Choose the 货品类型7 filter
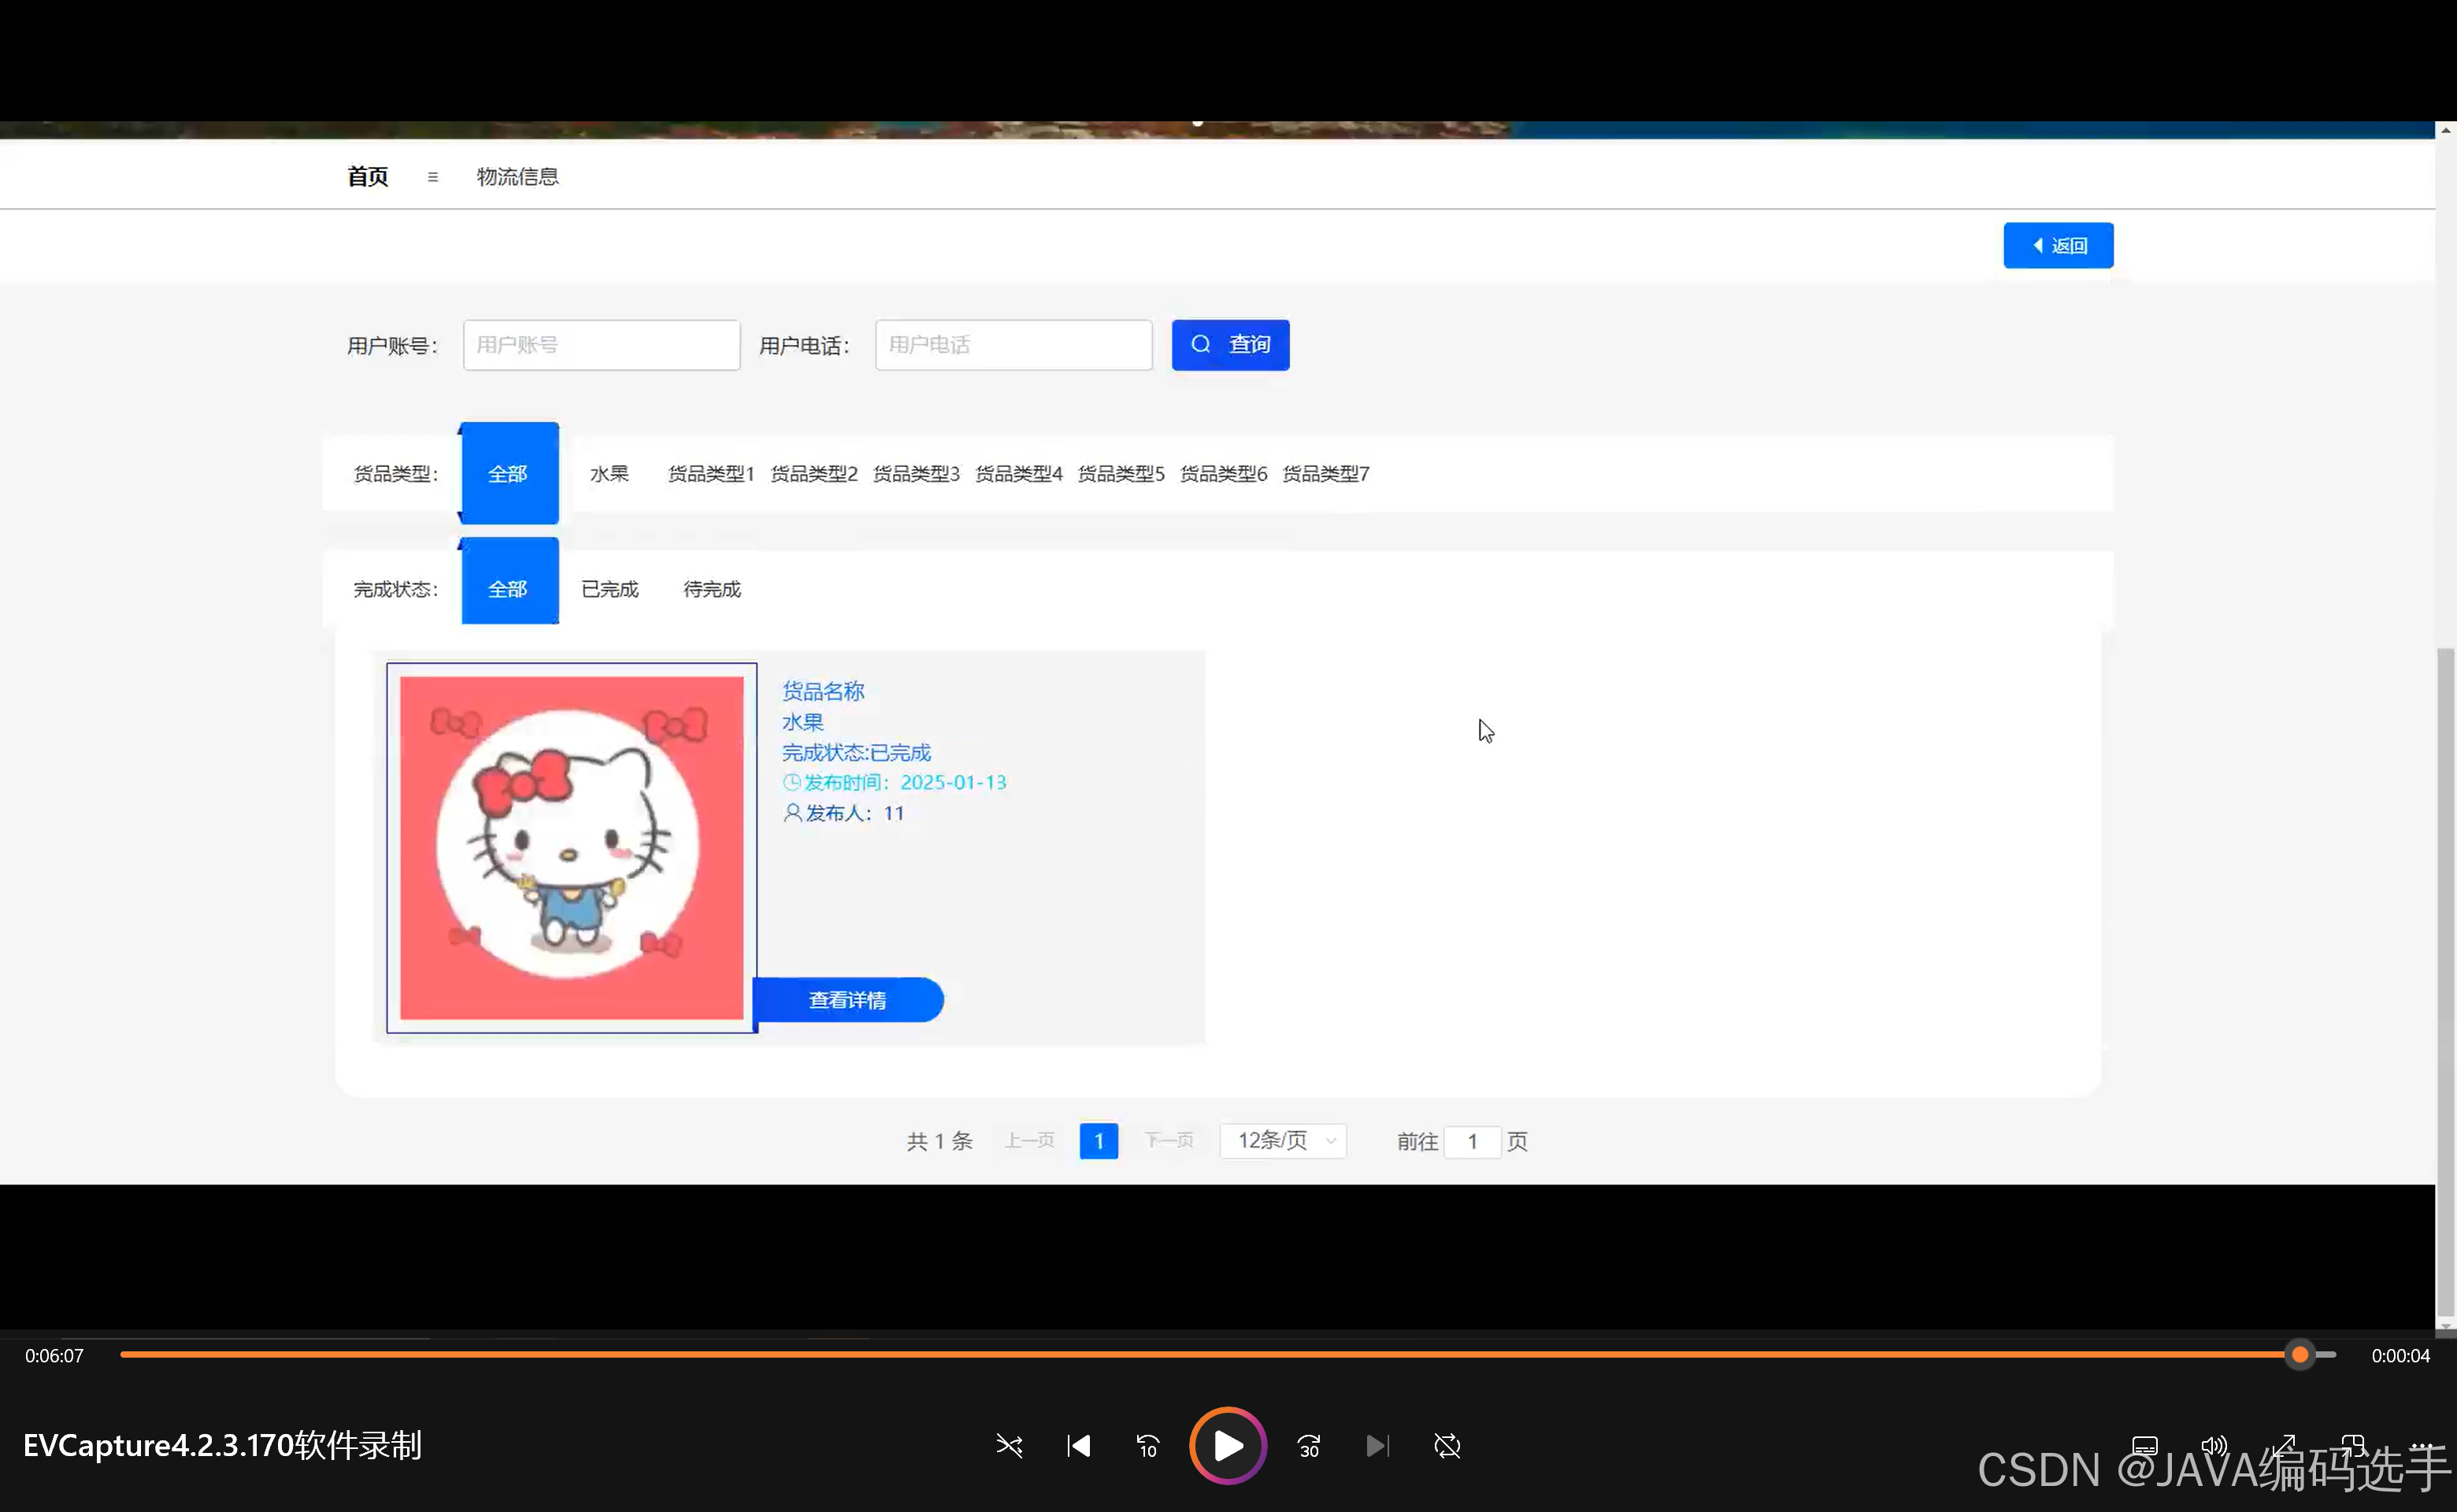The height and width of the screenshot is (1512, 2457). (x=1326, y=474)
